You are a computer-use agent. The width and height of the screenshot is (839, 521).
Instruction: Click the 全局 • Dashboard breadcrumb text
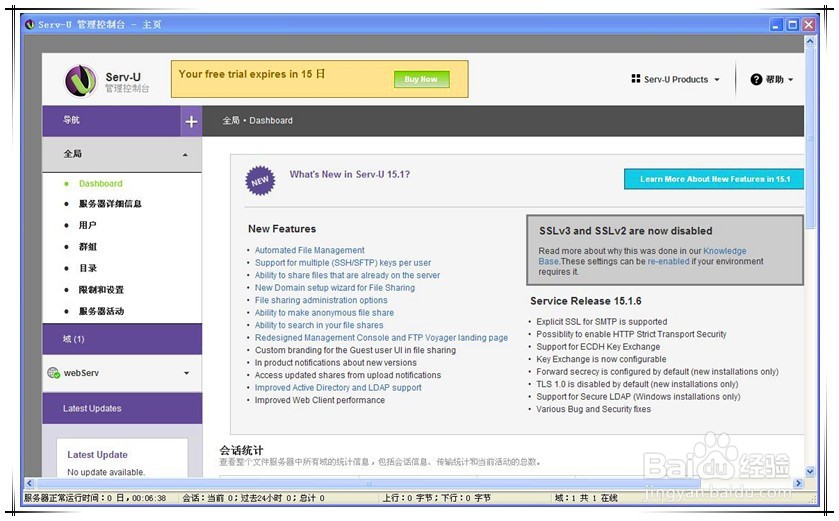click(257, 120)
